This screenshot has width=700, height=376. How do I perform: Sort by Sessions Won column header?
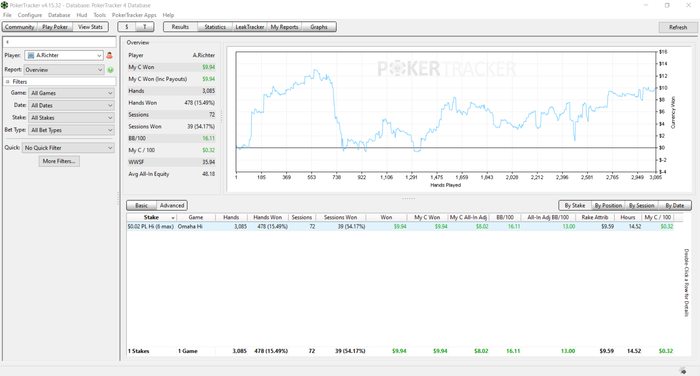tap(341, 217)
